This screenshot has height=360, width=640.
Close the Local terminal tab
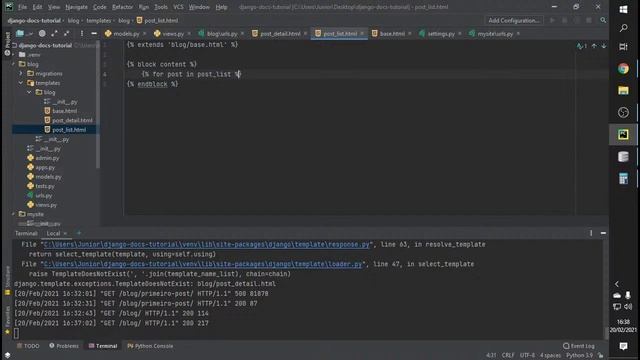(x=65, y=233)
